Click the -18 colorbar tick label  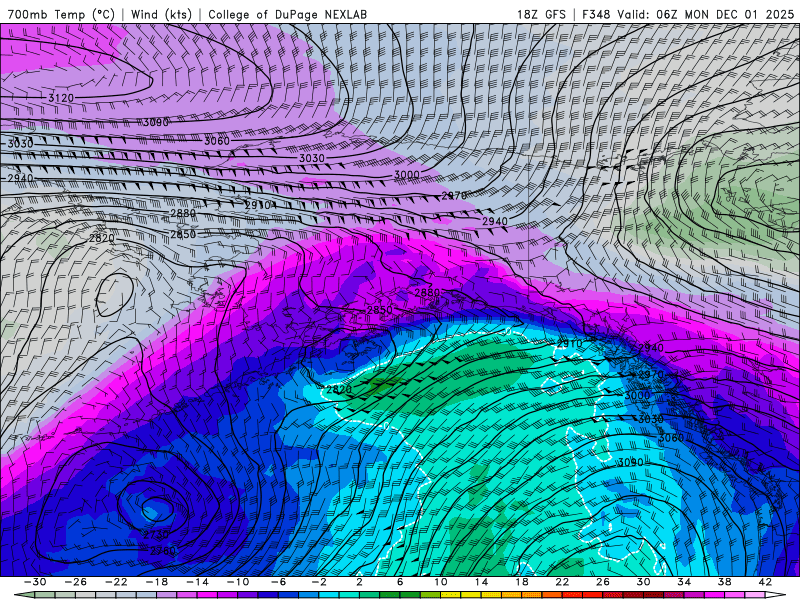click(157, 582)
